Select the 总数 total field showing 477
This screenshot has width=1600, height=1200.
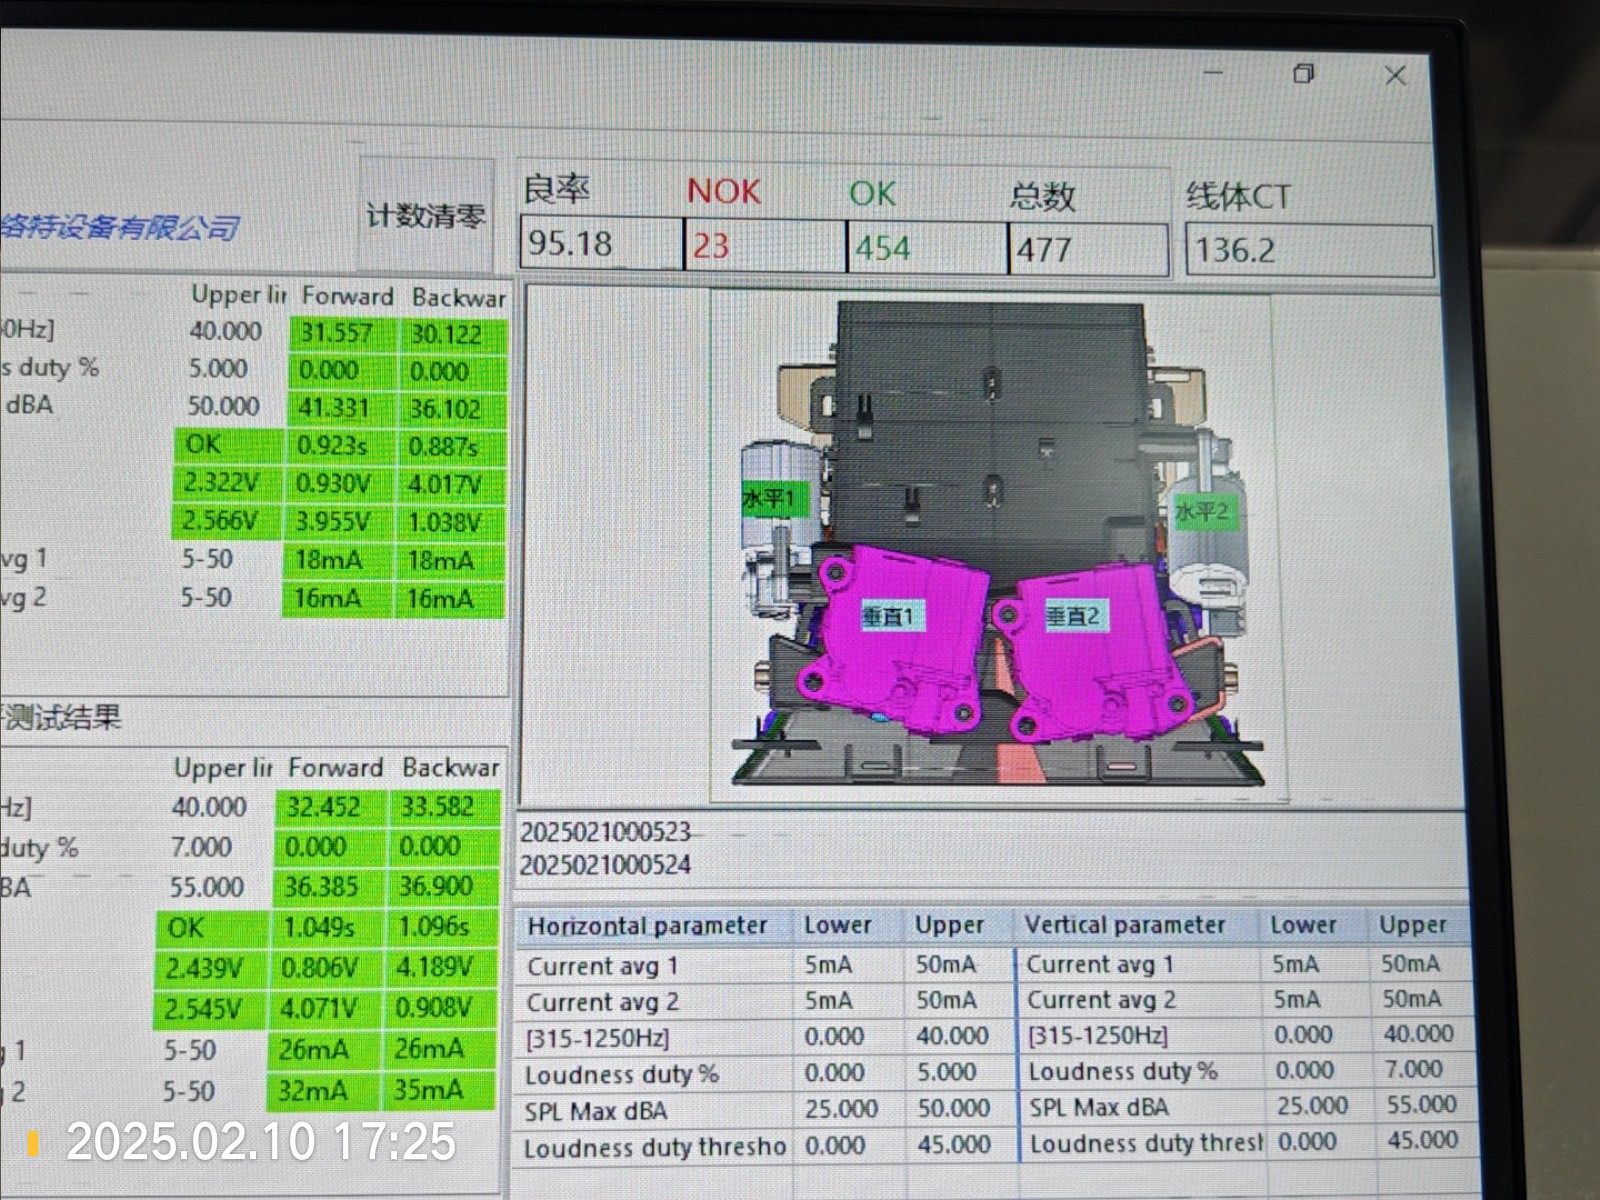click(1087, 249)
